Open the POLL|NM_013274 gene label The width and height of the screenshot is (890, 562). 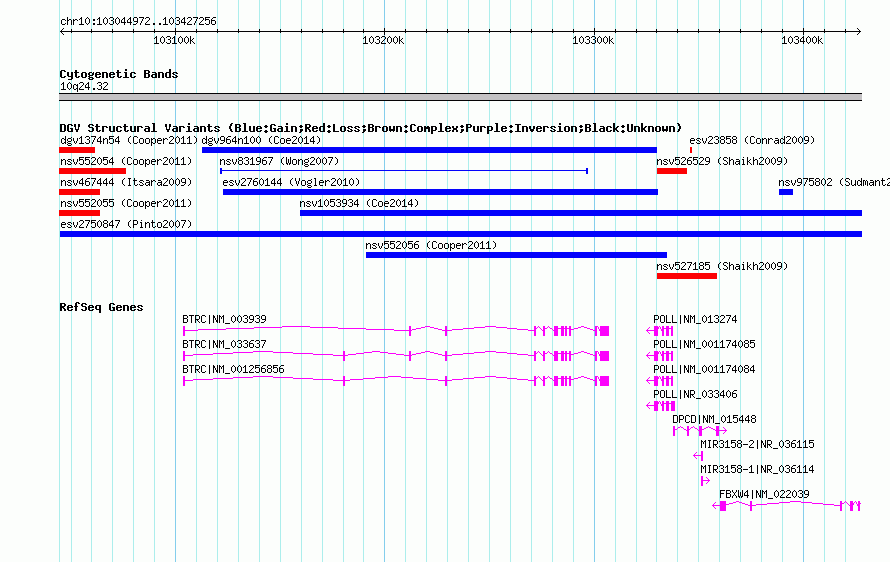(695, 319)
